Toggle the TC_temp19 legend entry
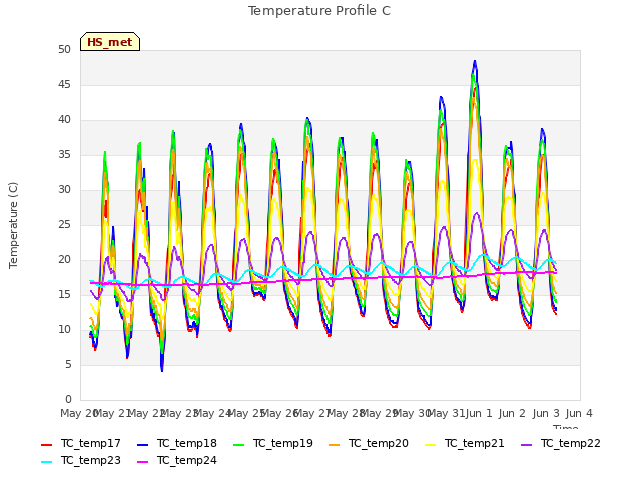The width and height of the screenshot is (640, 480). [x=273, y=443]
